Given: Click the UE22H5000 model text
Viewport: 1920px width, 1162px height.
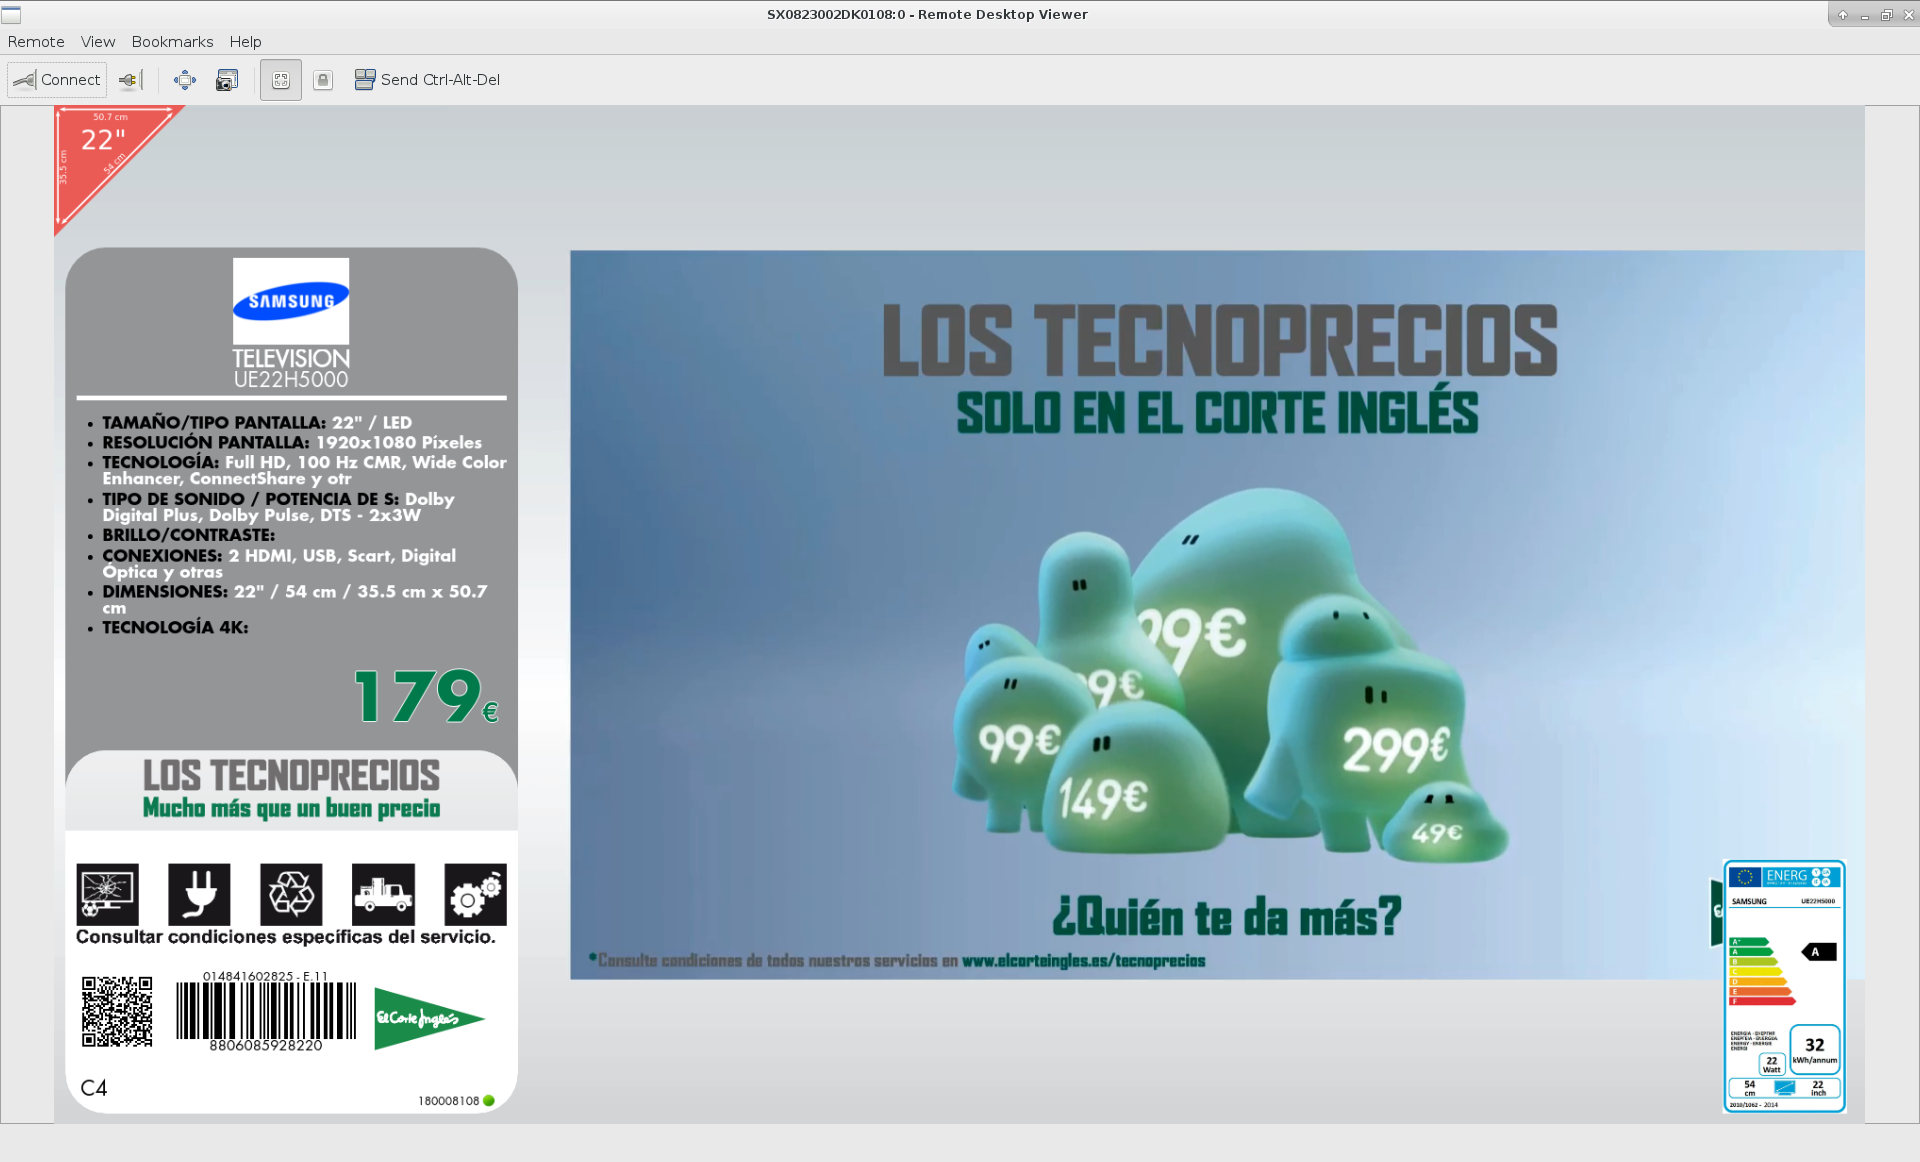Looking at the screenshot, I should (x=291, y=380).
